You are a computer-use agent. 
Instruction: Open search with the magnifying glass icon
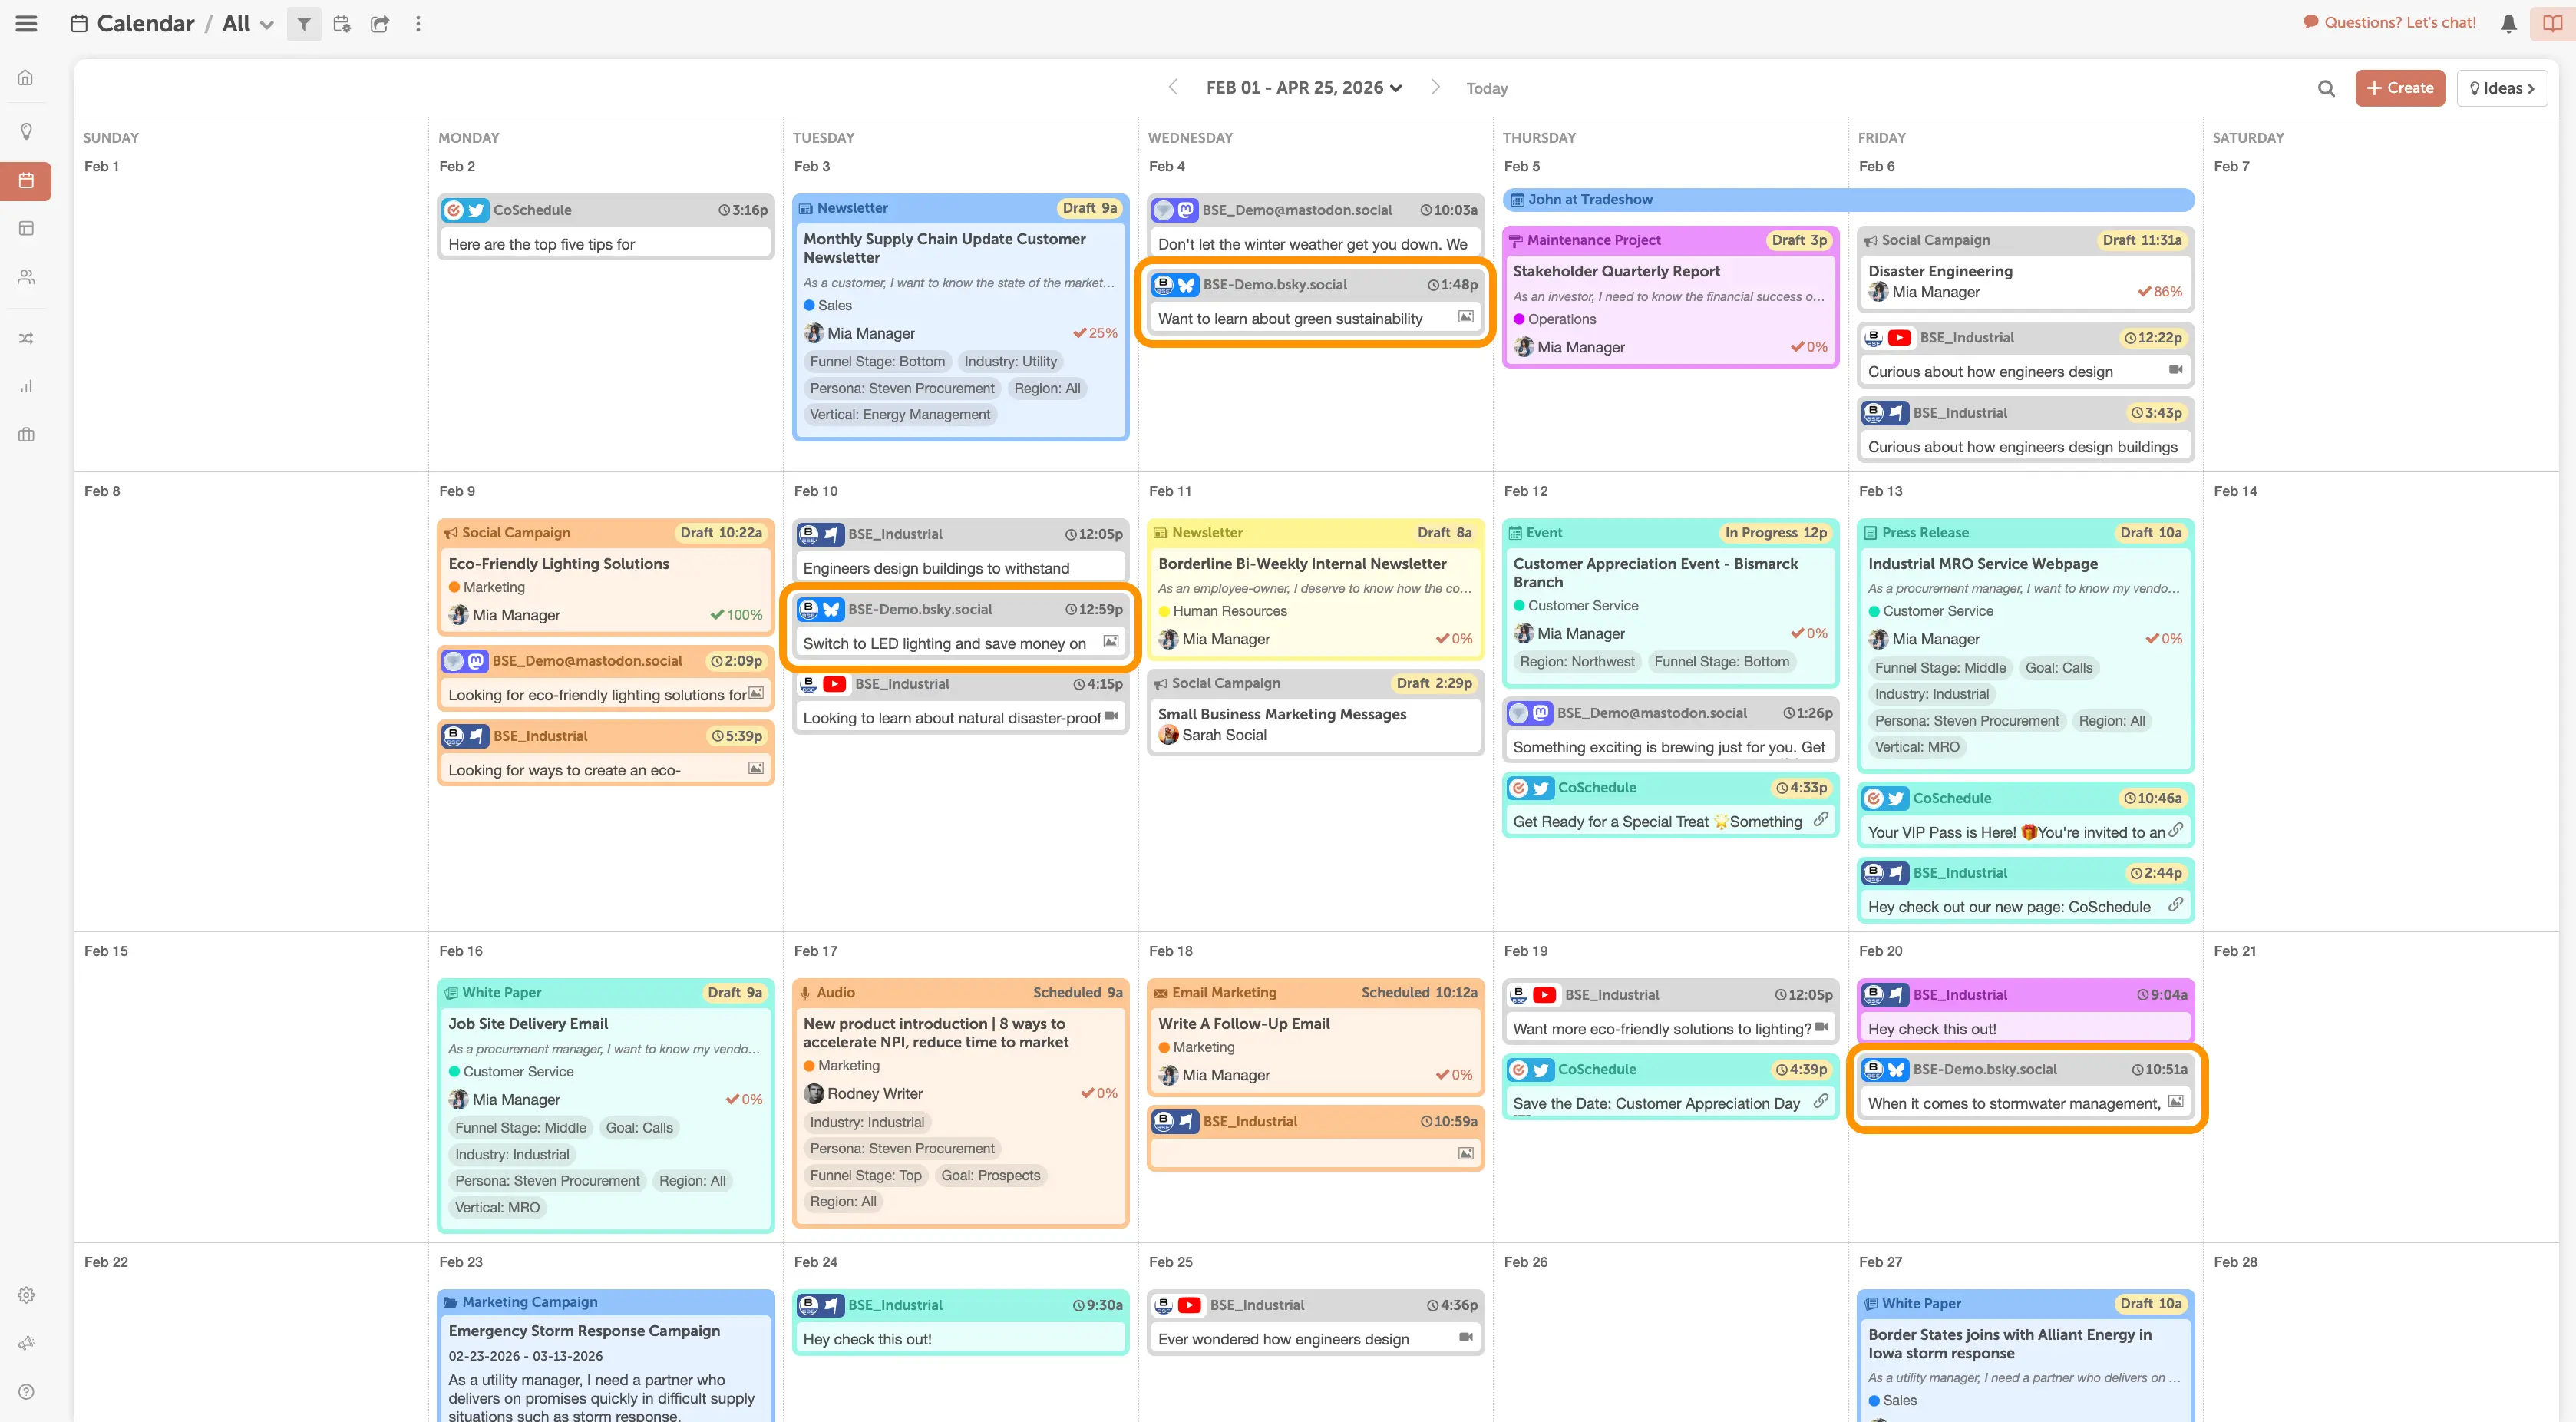(x=2327, y=88)
